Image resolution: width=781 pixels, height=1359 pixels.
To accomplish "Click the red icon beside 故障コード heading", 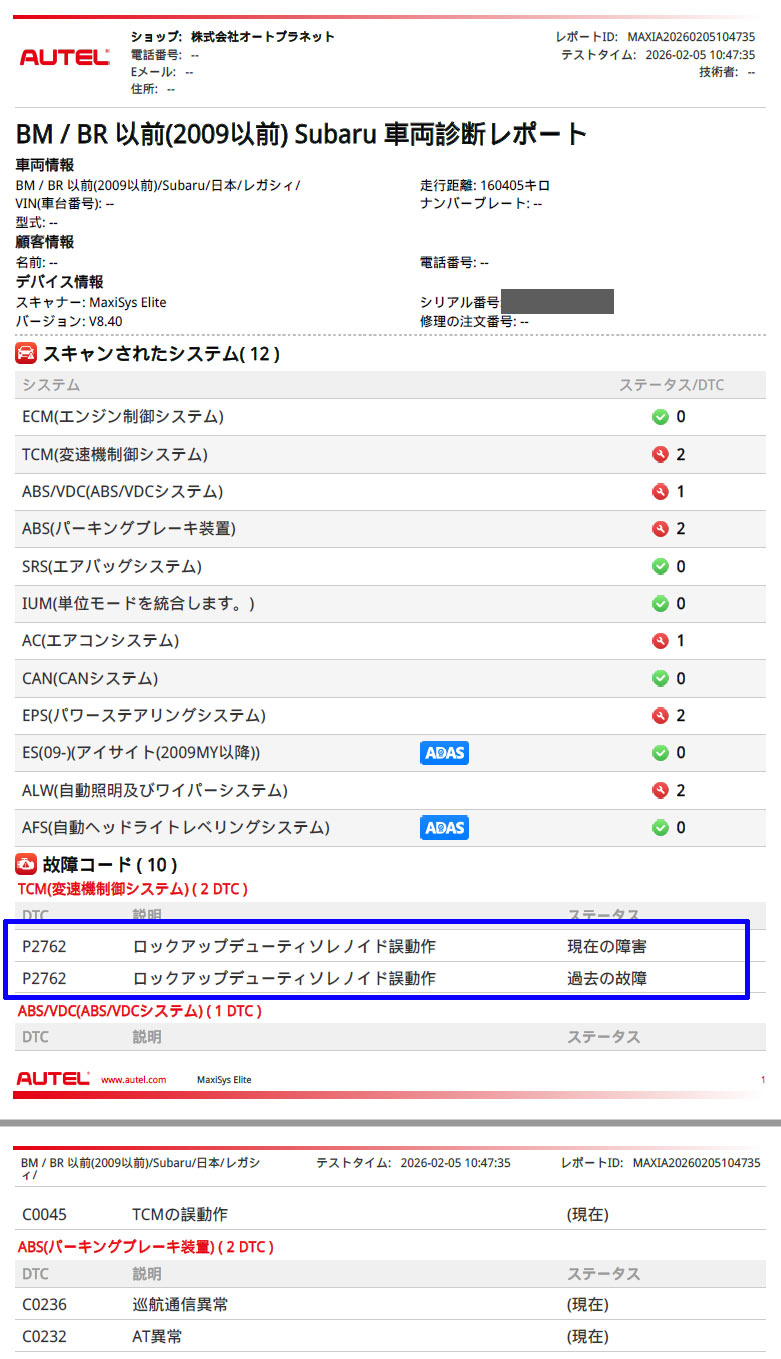I will click(x=27, y=864).
